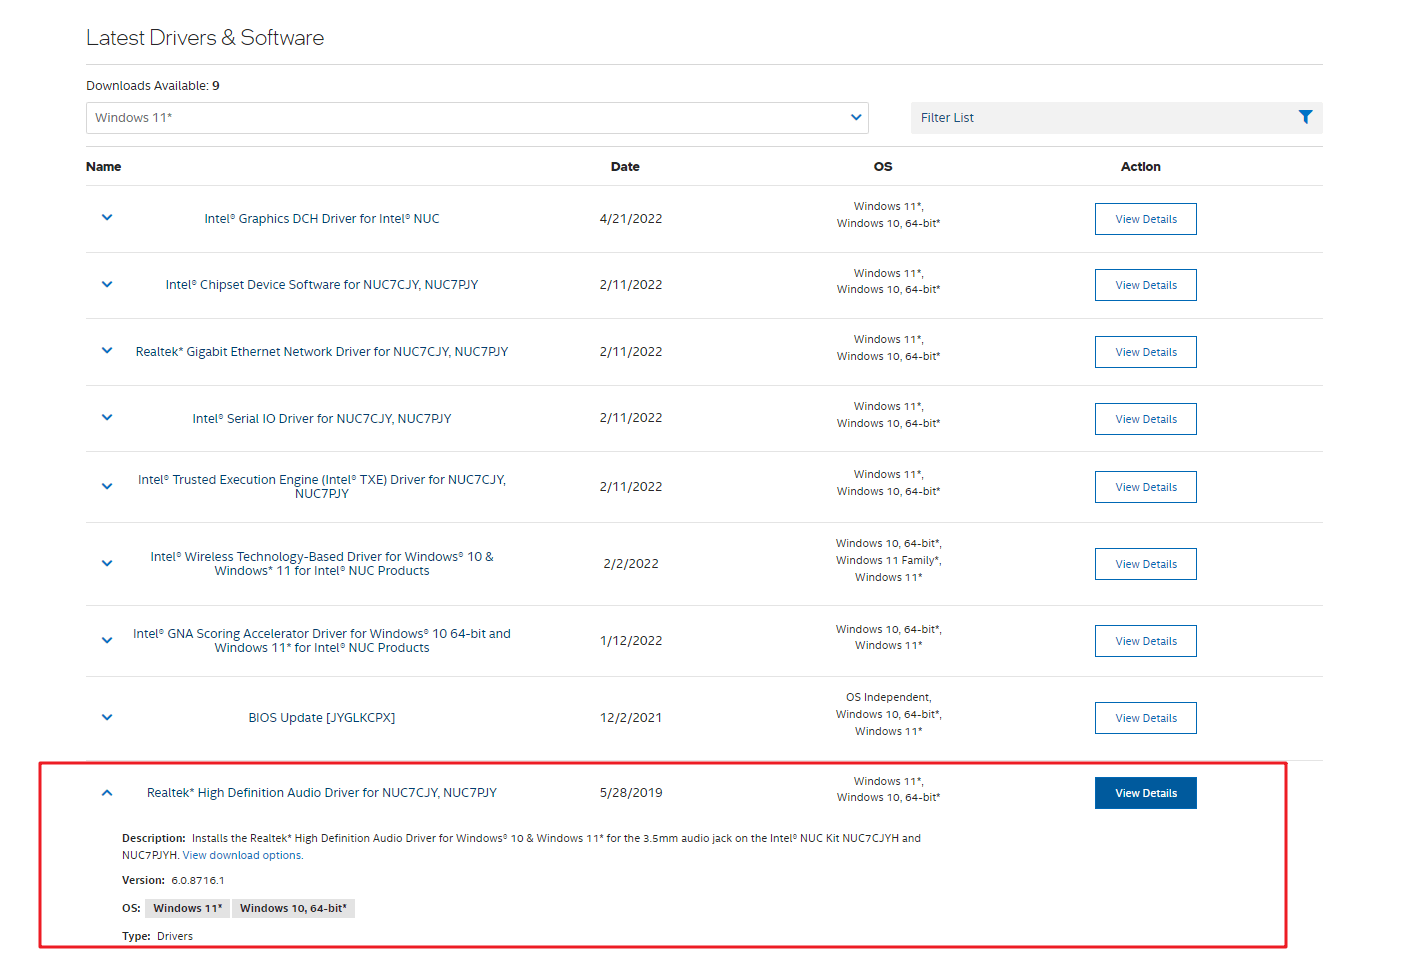View Details for Intel Wireless Technology-Based Driver
The height and width of the screenshot is (953, 1409).
tap(1146, 564)
